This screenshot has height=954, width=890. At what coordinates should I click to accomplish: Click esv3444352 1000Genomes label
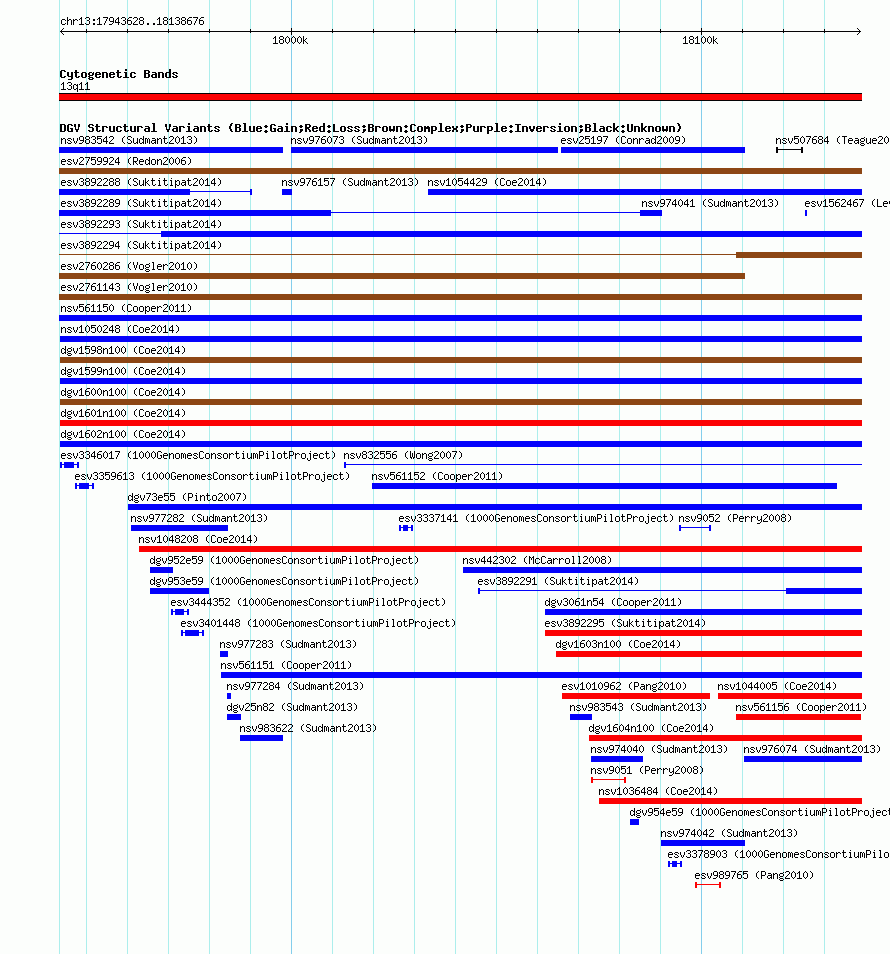[308, 602]
